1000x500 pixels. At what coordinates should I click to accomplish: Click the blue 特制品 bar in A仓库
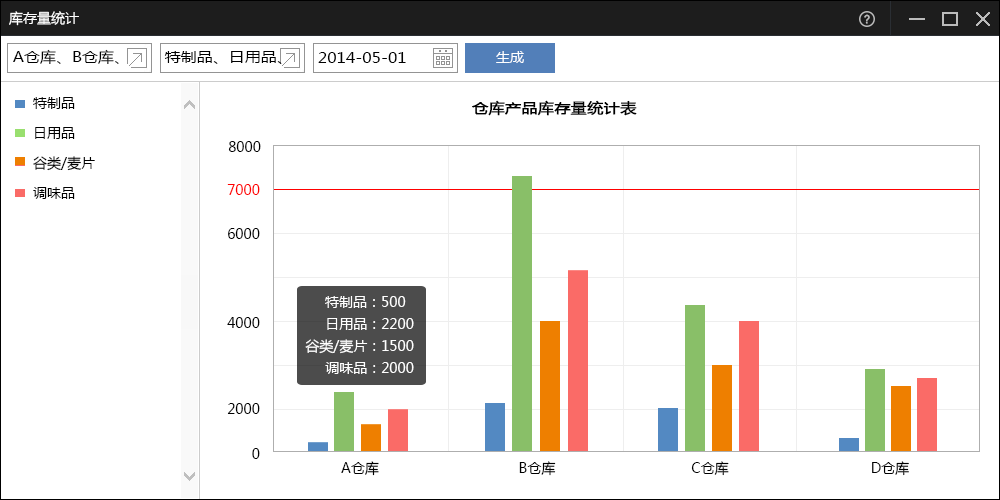(318, 447)
